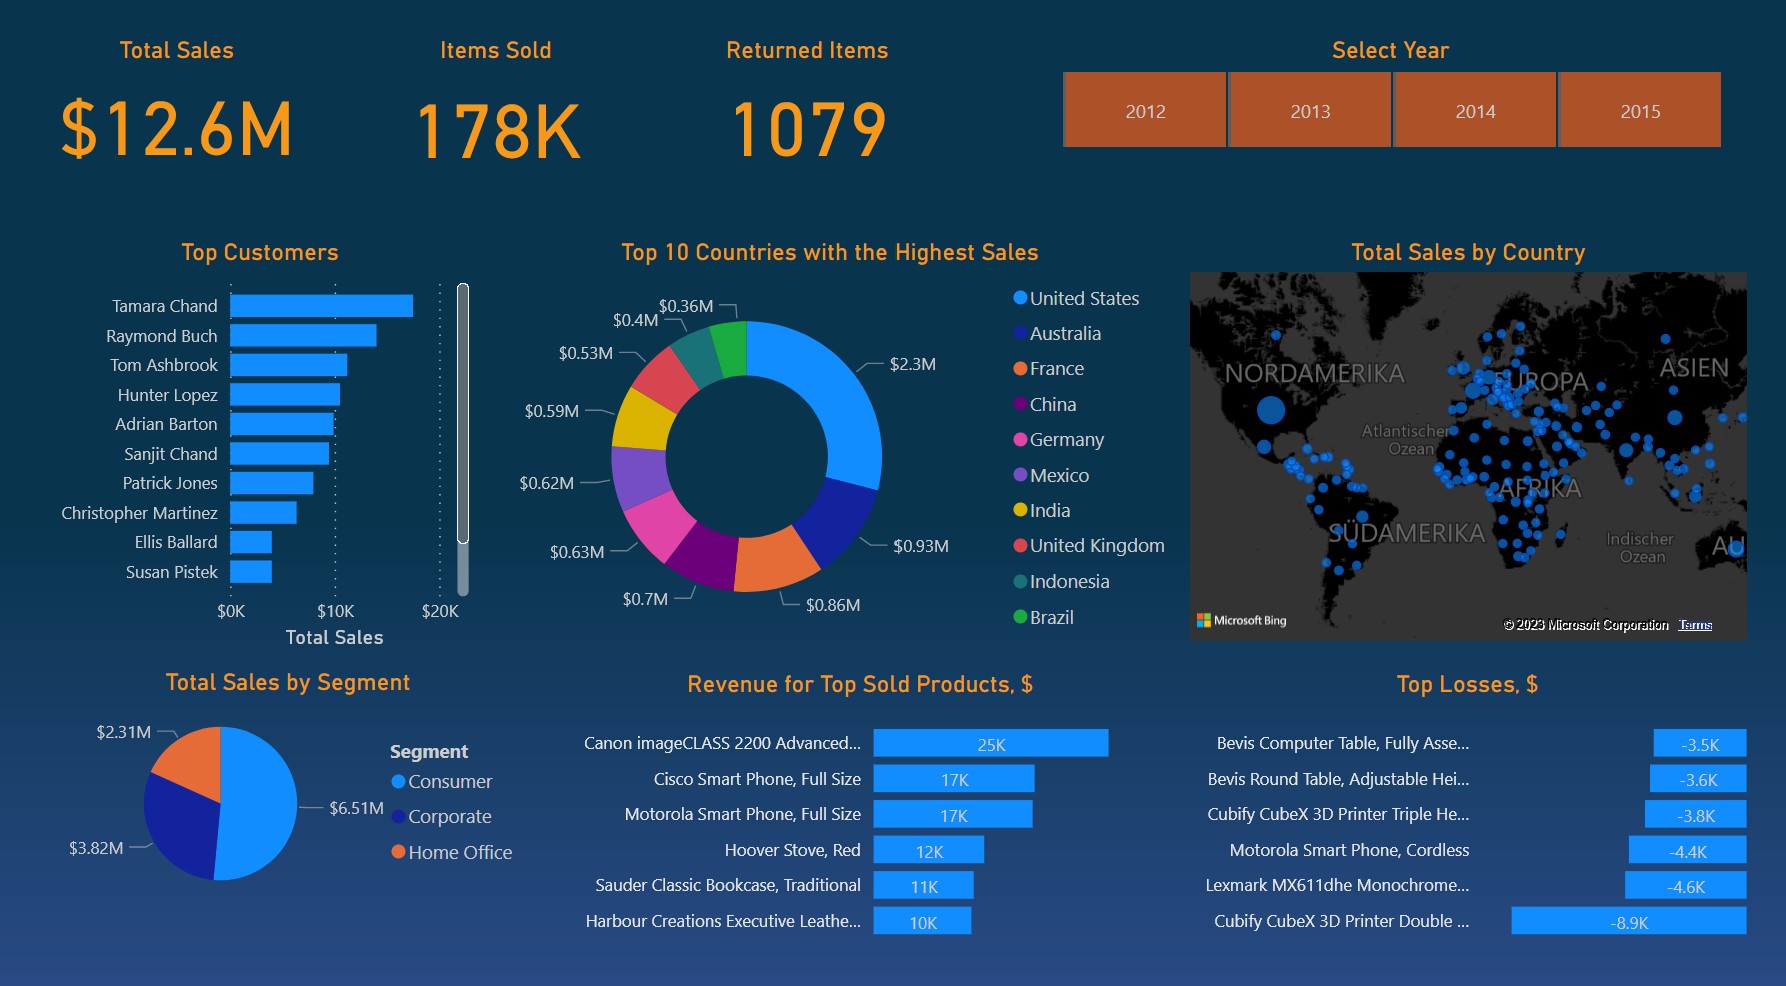Viewport: 1786px width, 986px height.
Task: Apply the 2013 year filter
Action: click(x=1309, y=110)
